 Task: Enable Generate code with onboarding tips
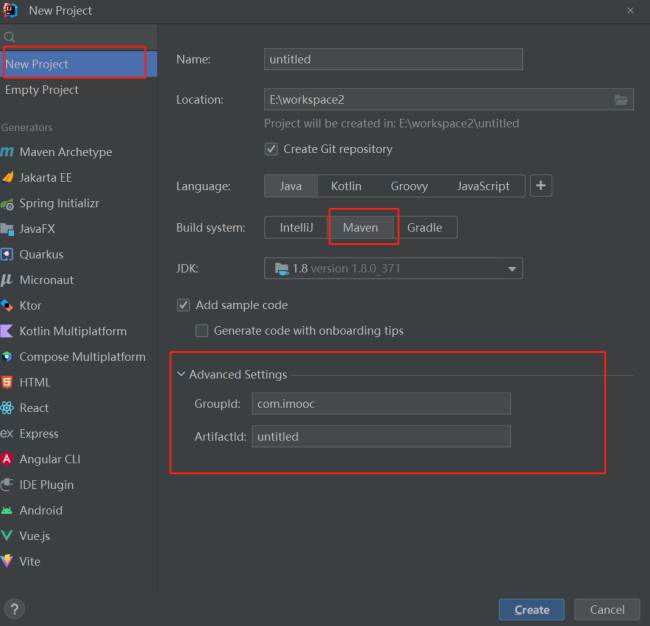[202, 331]
